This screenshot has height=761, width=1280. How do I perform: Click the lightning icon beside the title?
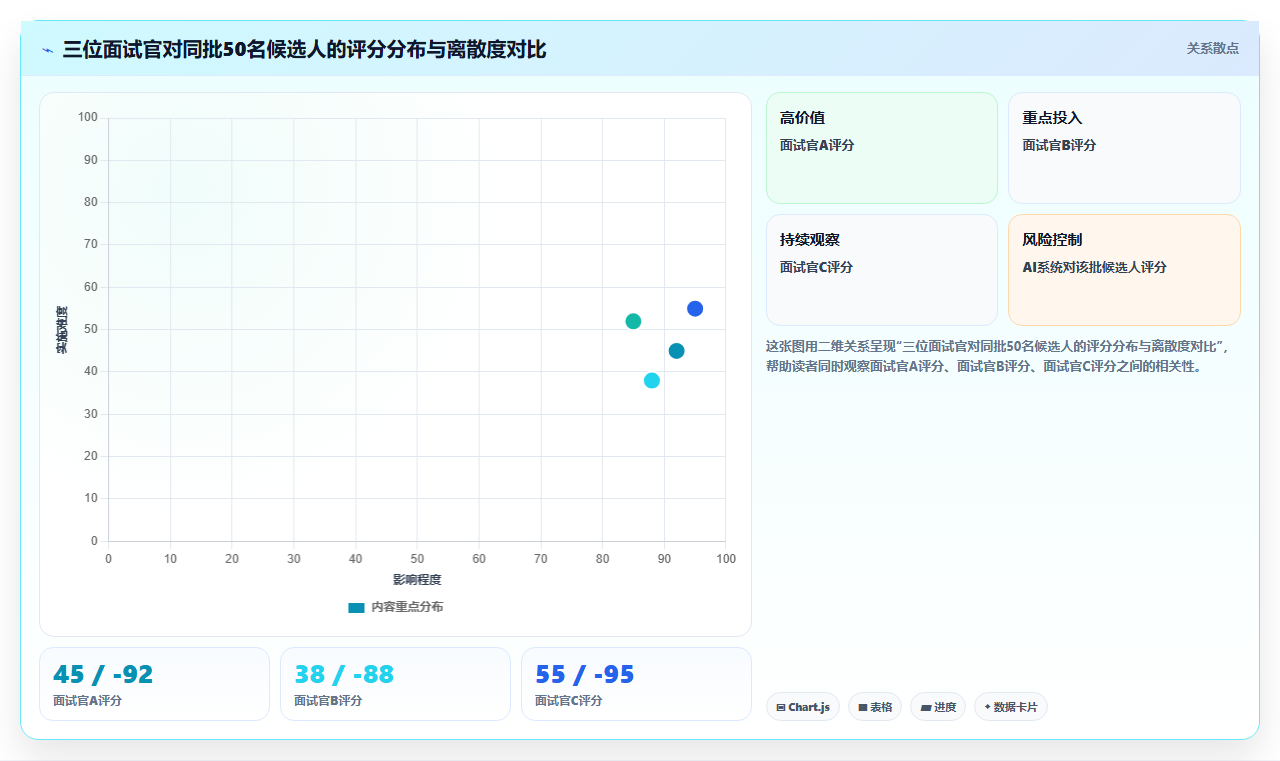click(47, 50)
